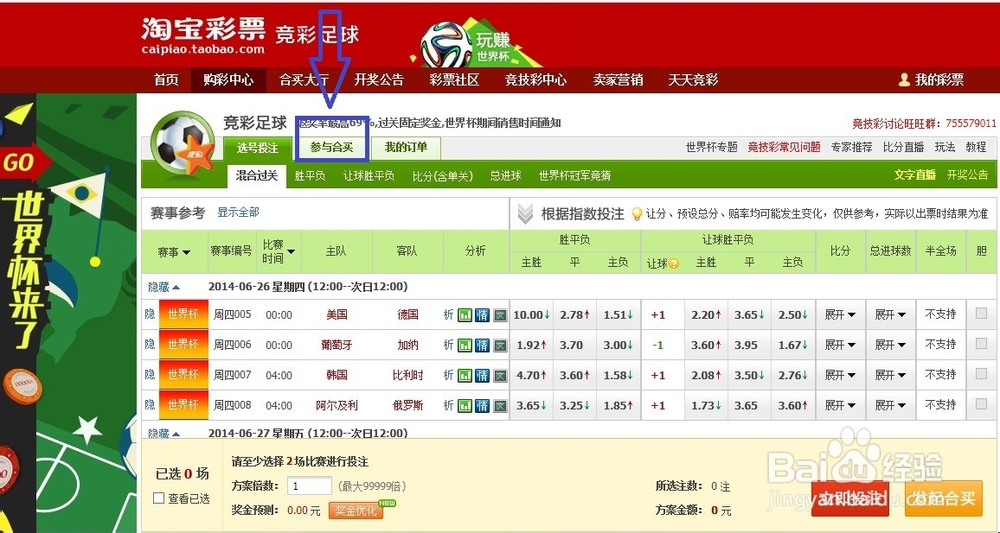The height and width of the screenshot is (533, 1000).
Task: Click the 让球 question-mark help icon
Action: [674, 263]
